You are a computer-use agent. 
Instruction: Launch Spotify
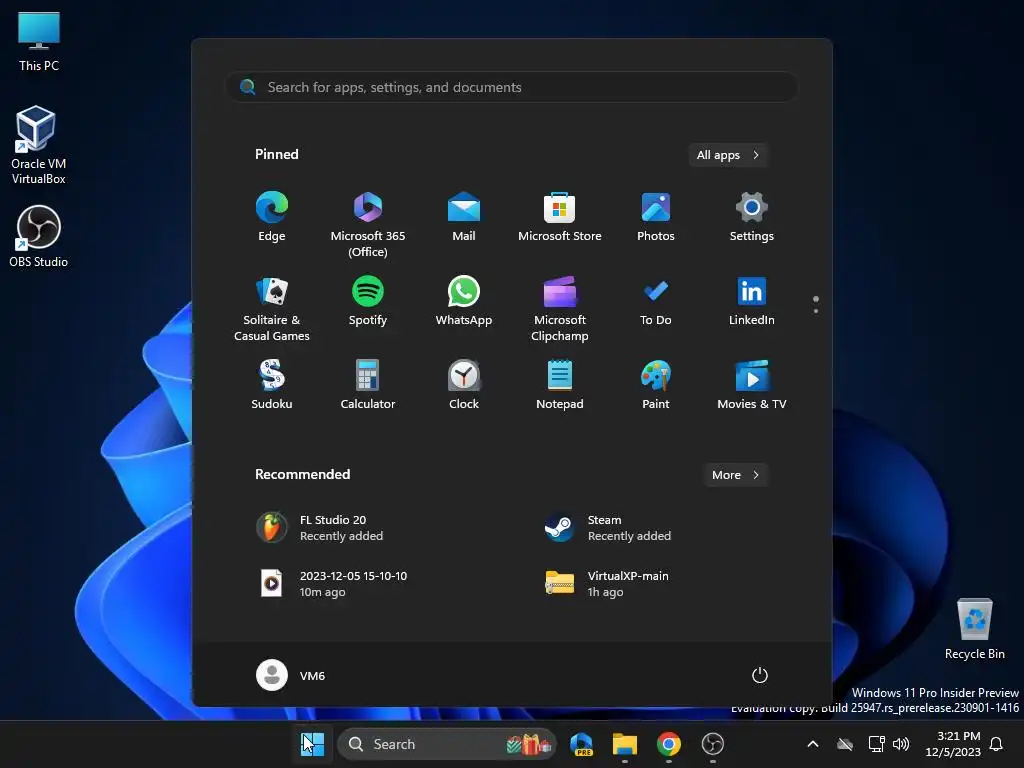(368, 301)
